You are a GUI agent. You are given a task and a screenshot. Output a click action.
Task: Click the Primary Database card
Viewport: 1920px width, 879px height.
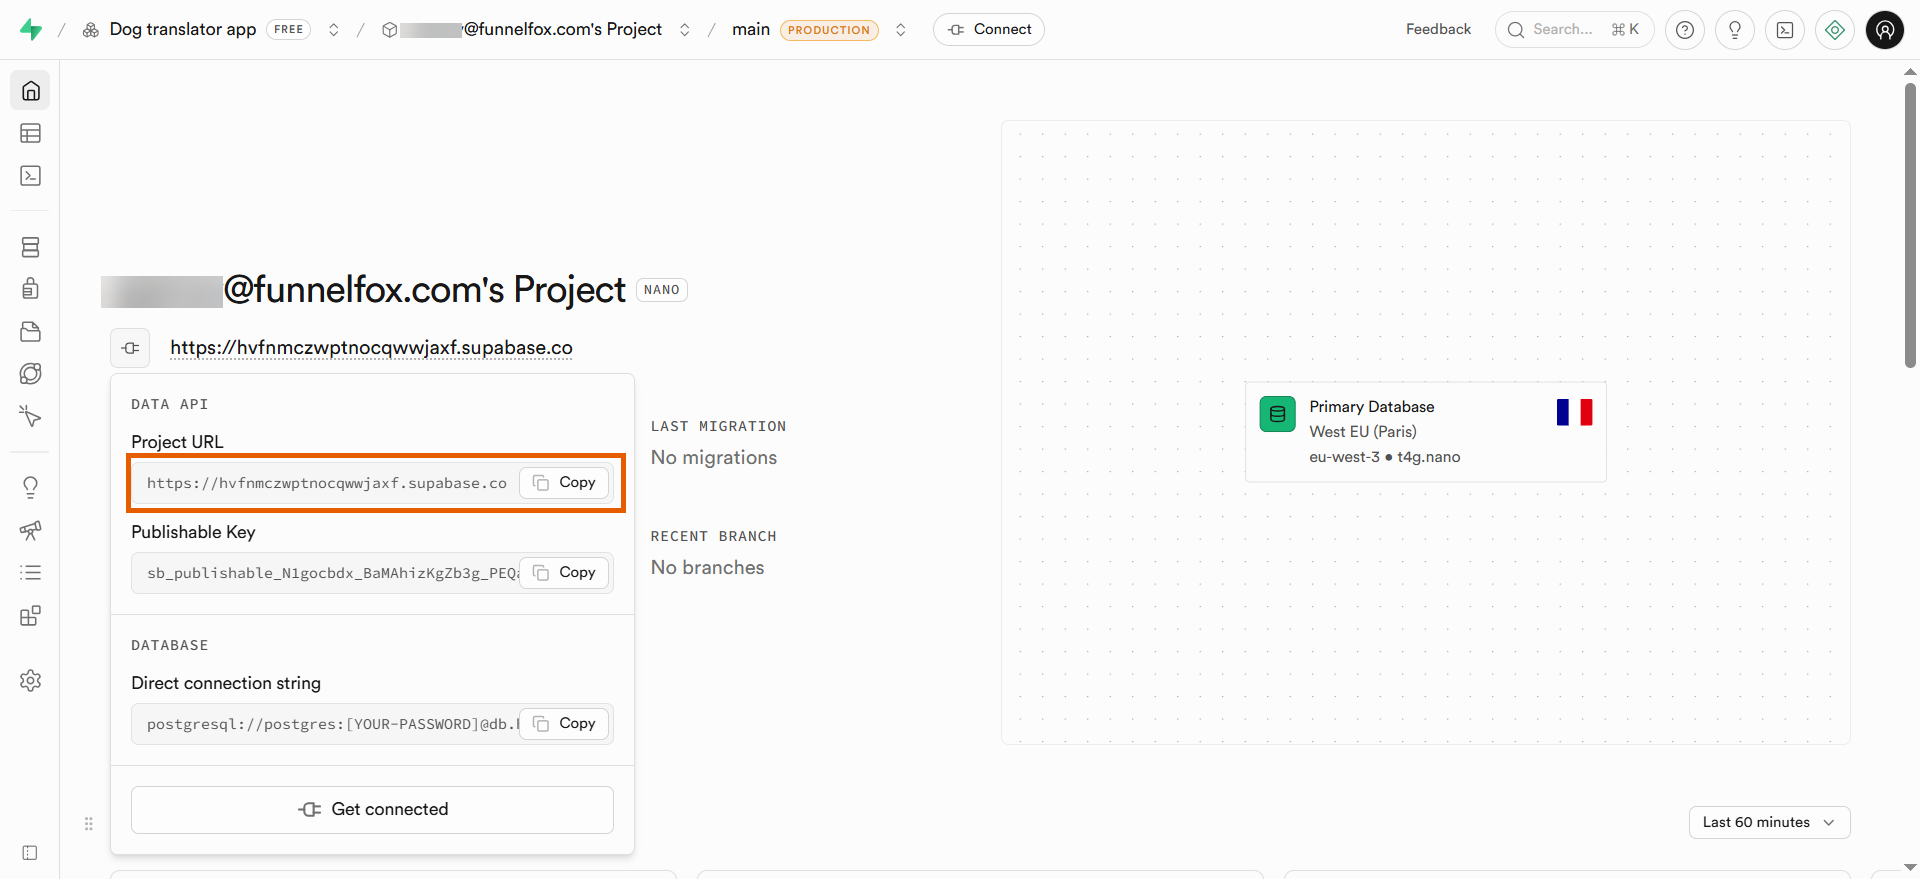tap(1426, 432)
